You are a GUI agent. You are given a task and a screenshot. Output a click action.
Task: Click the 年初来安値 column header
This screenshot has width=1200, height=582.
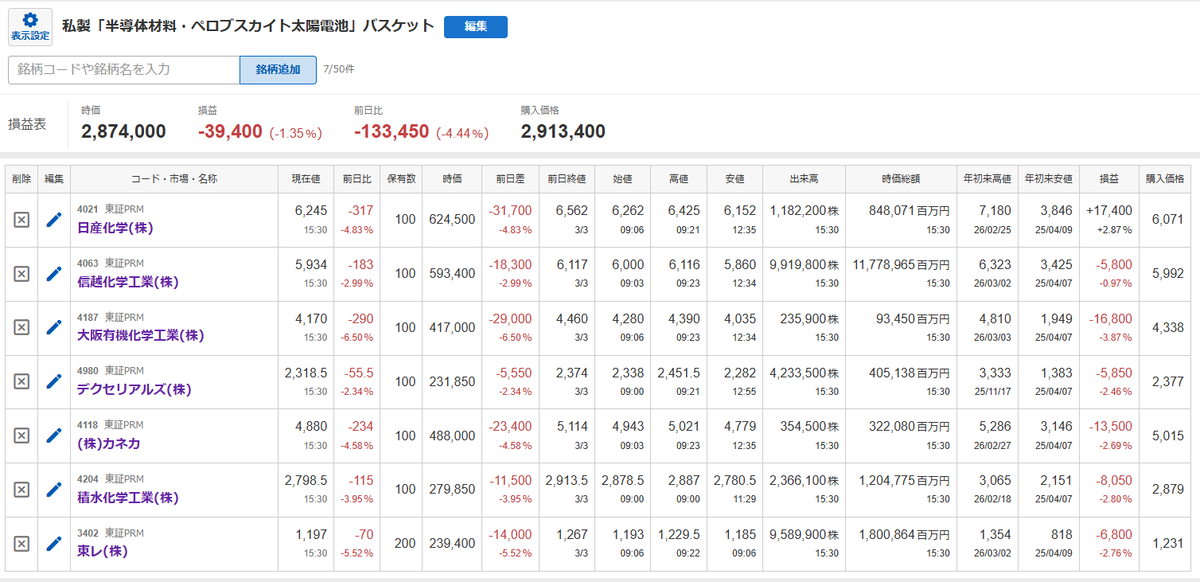pyautogui.click(x=1050, y=179)
